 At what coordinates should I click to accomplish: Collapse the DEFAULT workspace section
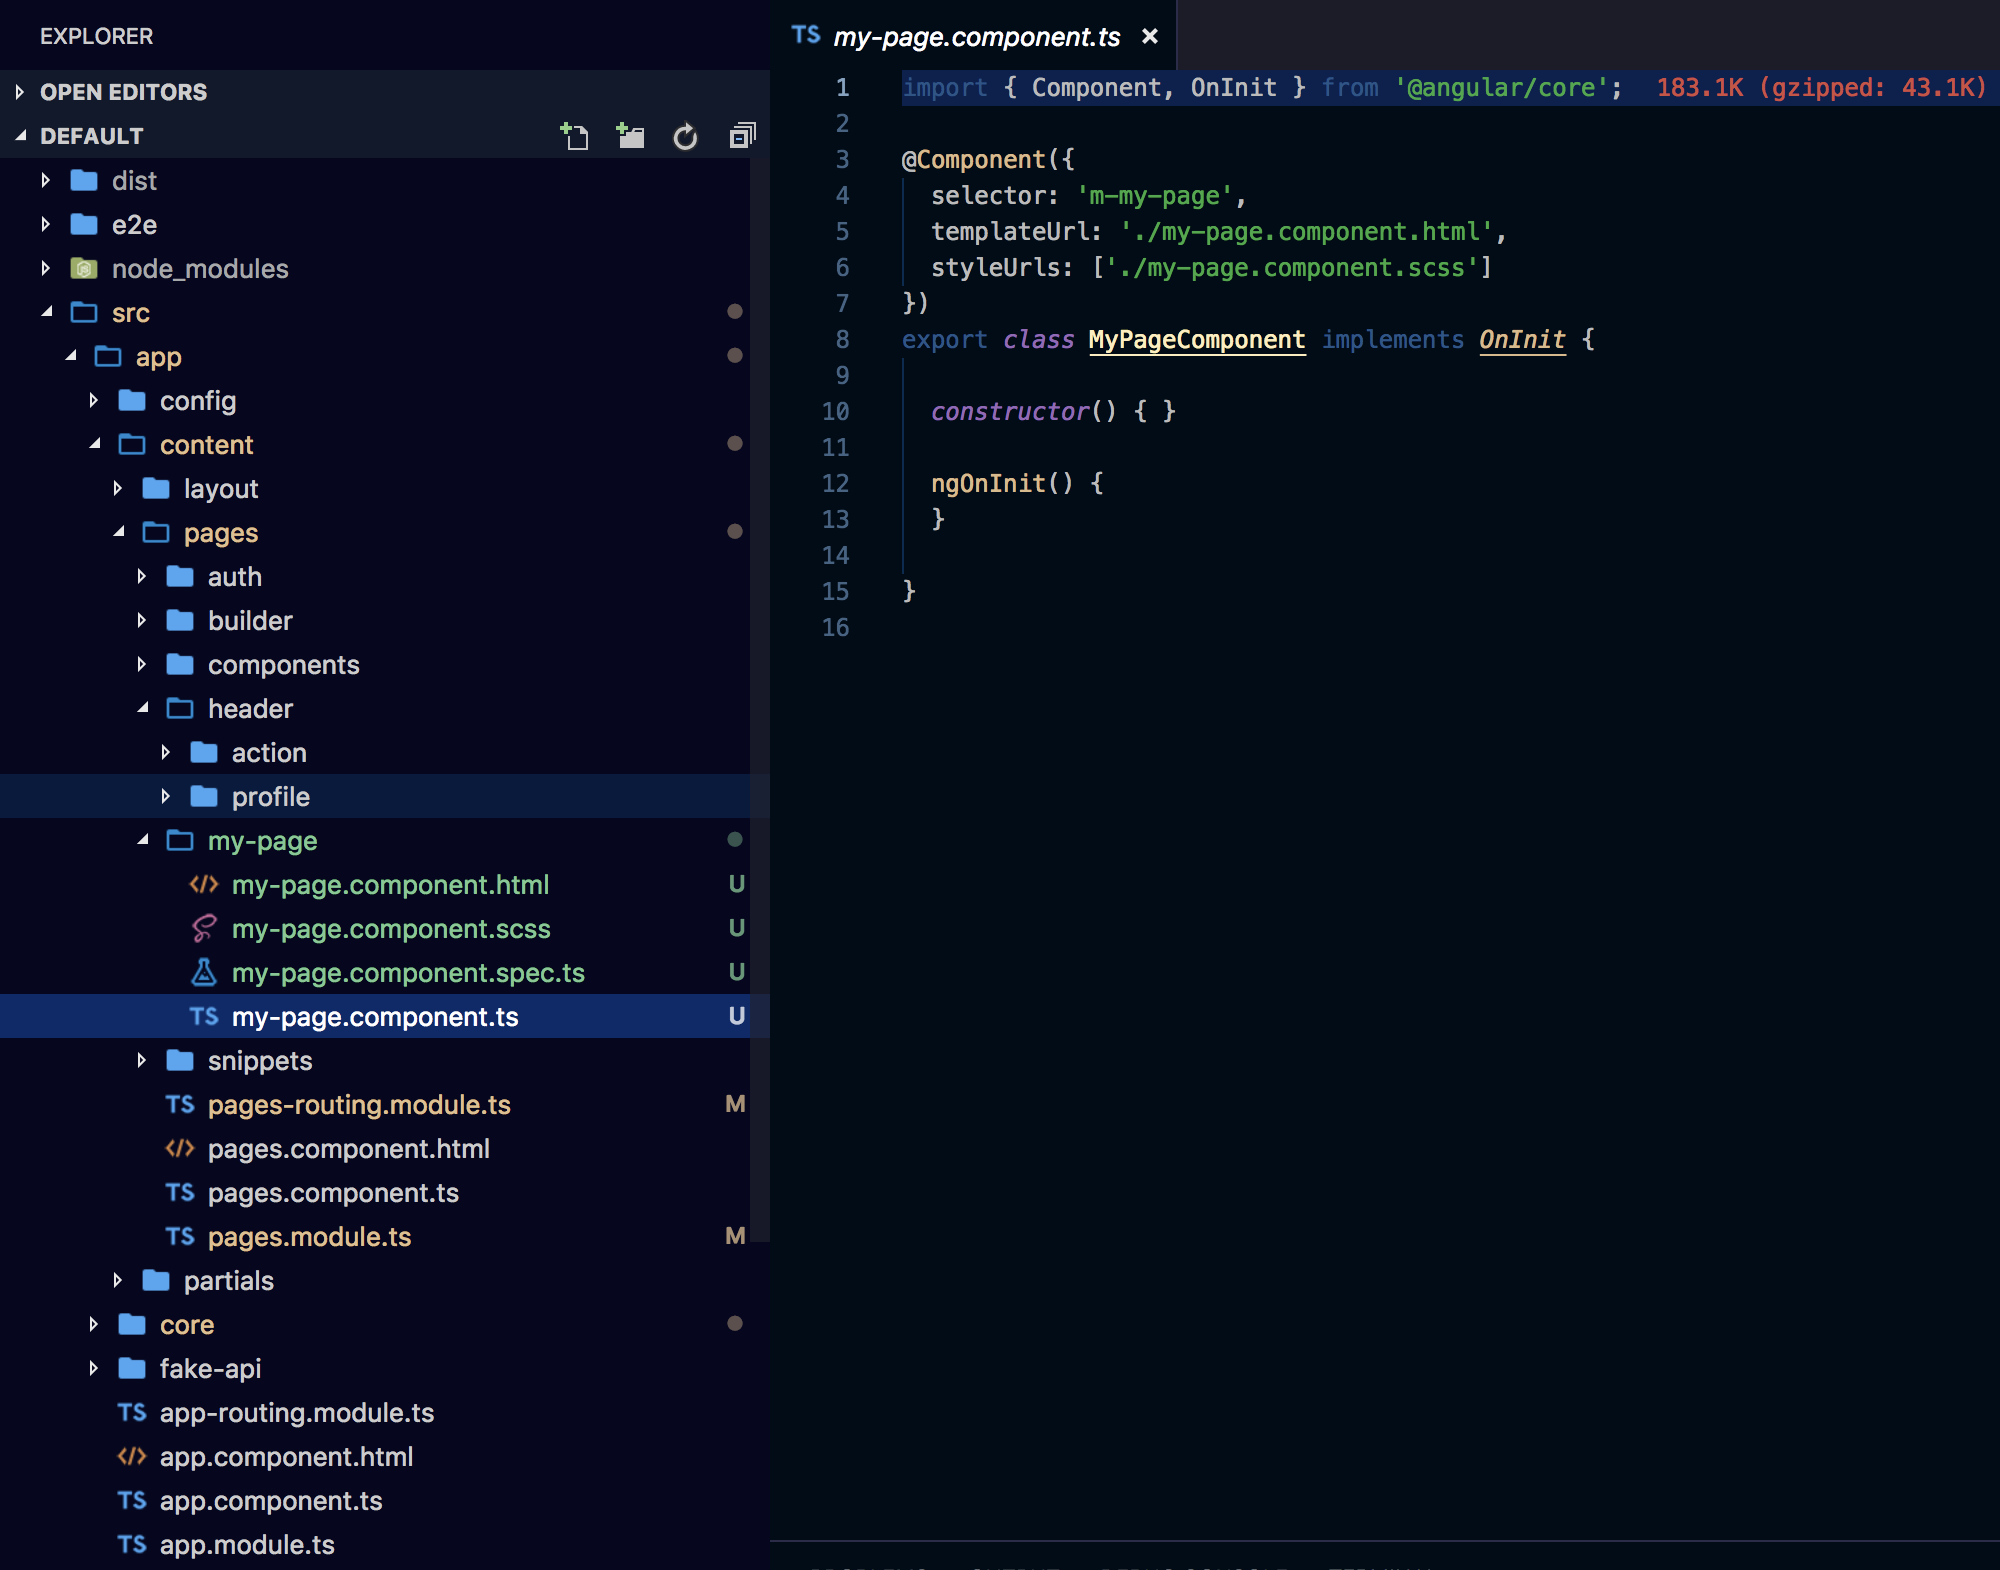coord(19,136)
